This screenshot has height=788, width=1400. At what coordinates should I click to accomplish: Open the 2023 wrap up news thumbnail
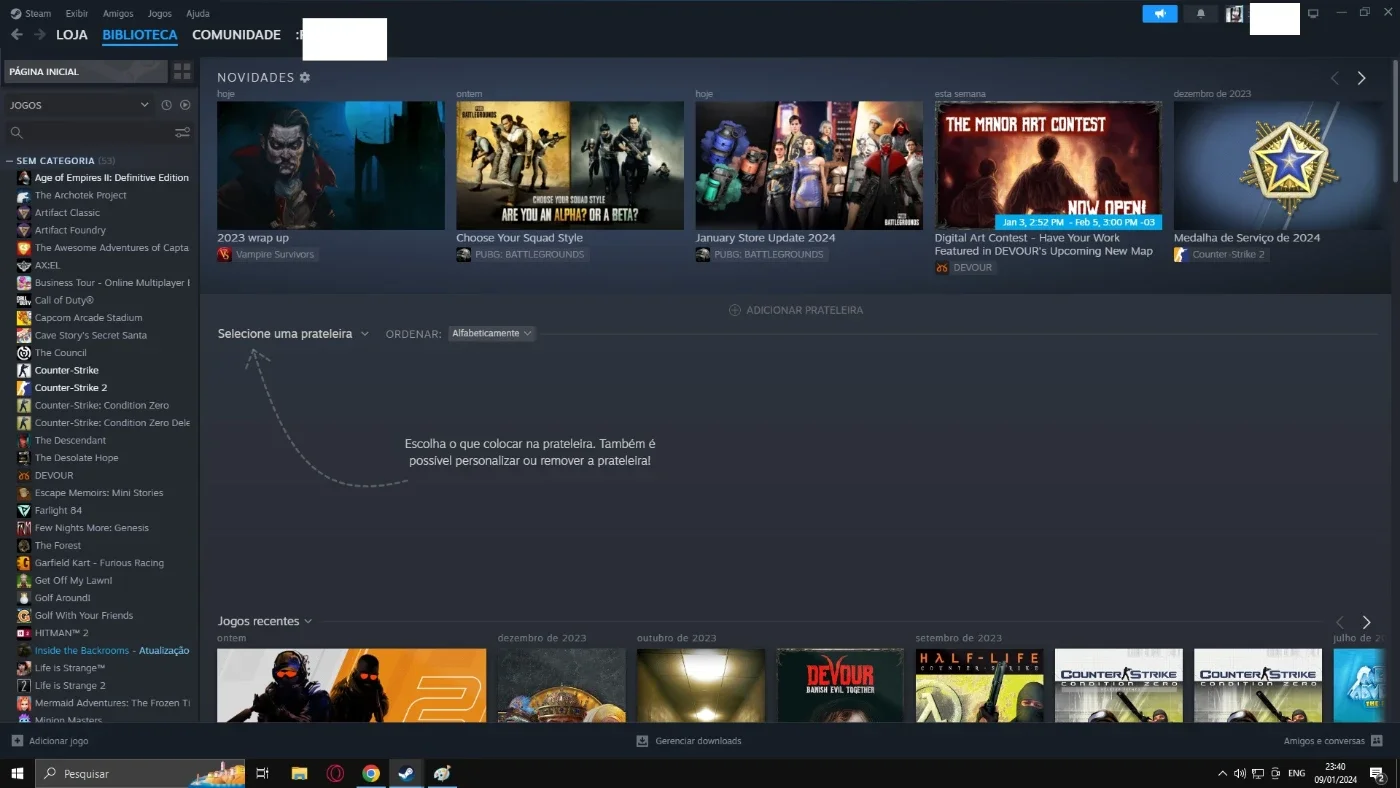pyautogui.click(x=331, y=165)
